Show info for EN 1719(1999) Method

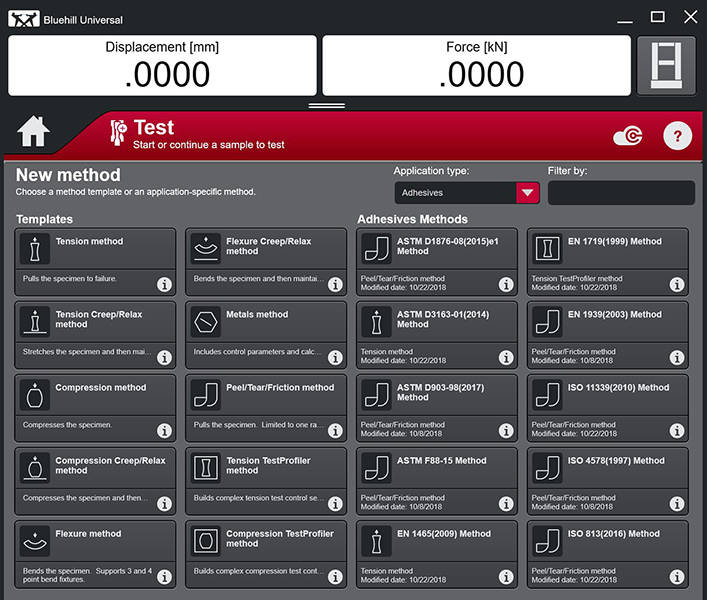point(677,284)
